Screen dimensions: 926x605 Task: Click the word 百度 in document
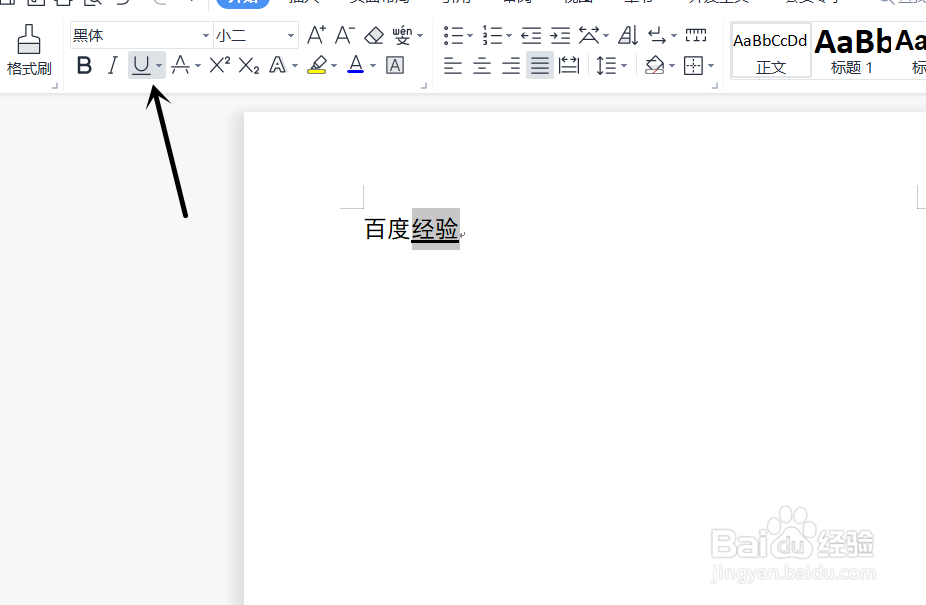387,229
